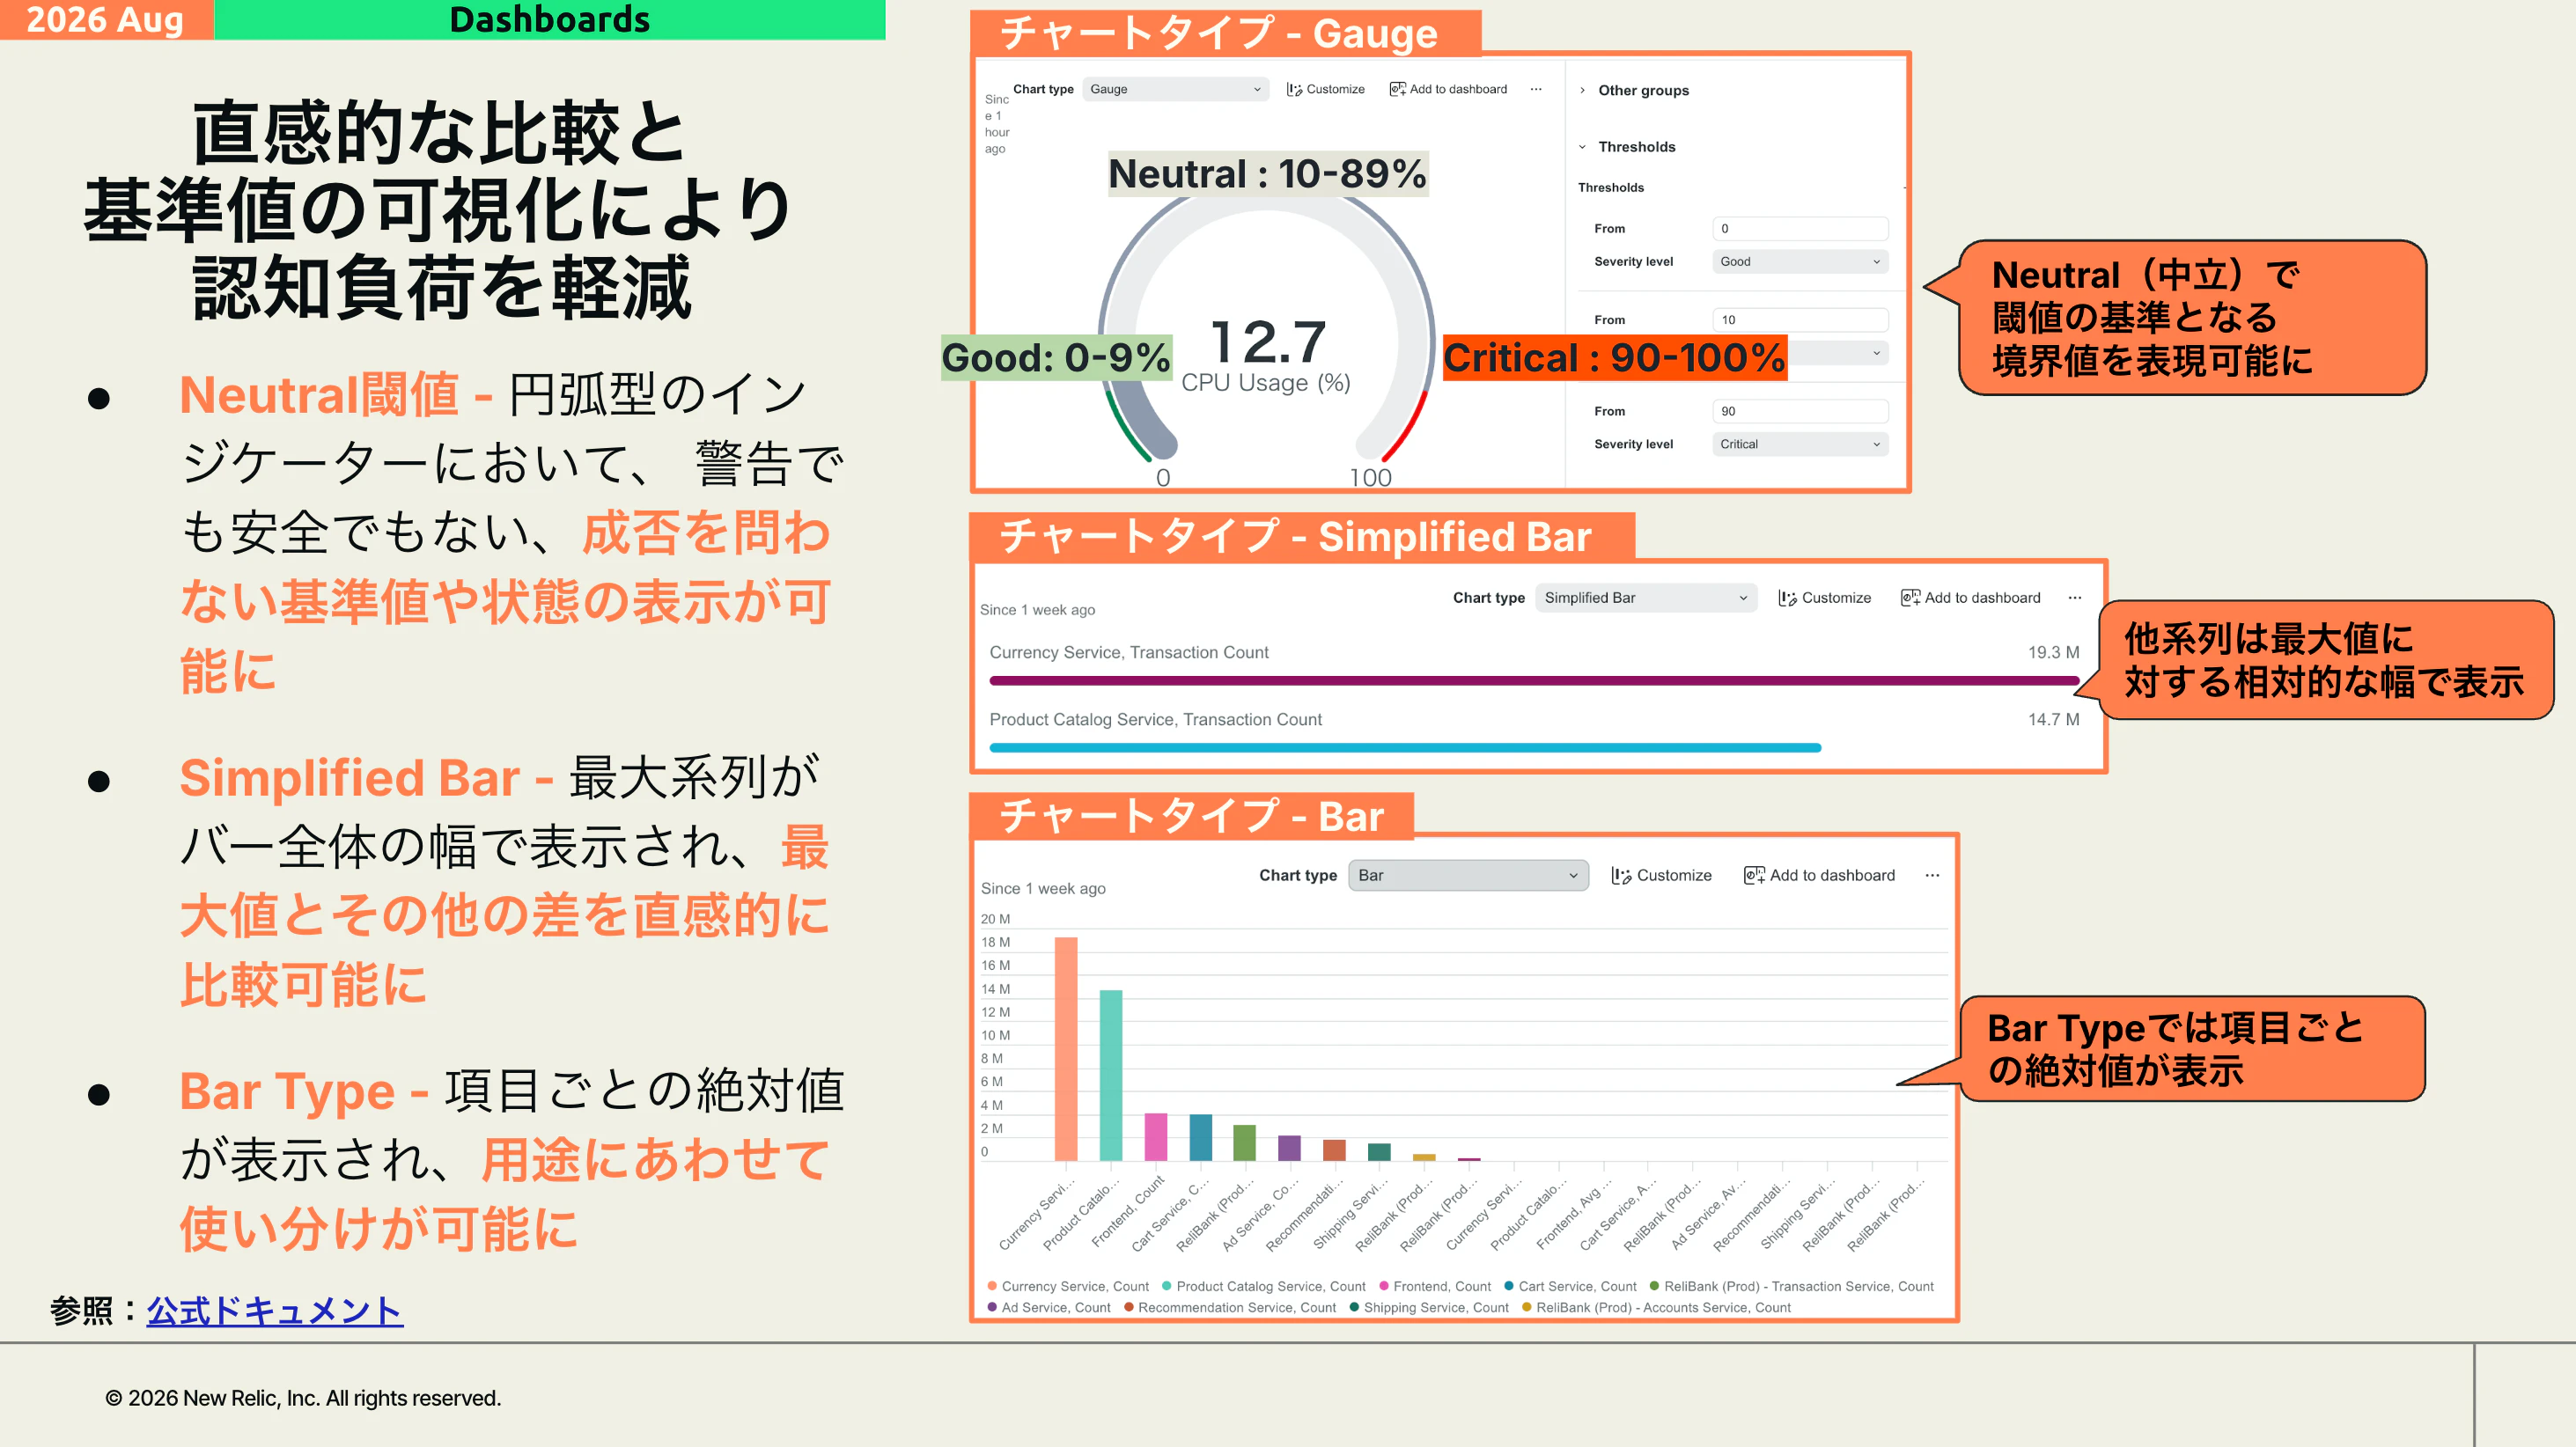
Task: Click the teal Product Catalog bar in the bar chart
Action: [x=1111, y=1075]
